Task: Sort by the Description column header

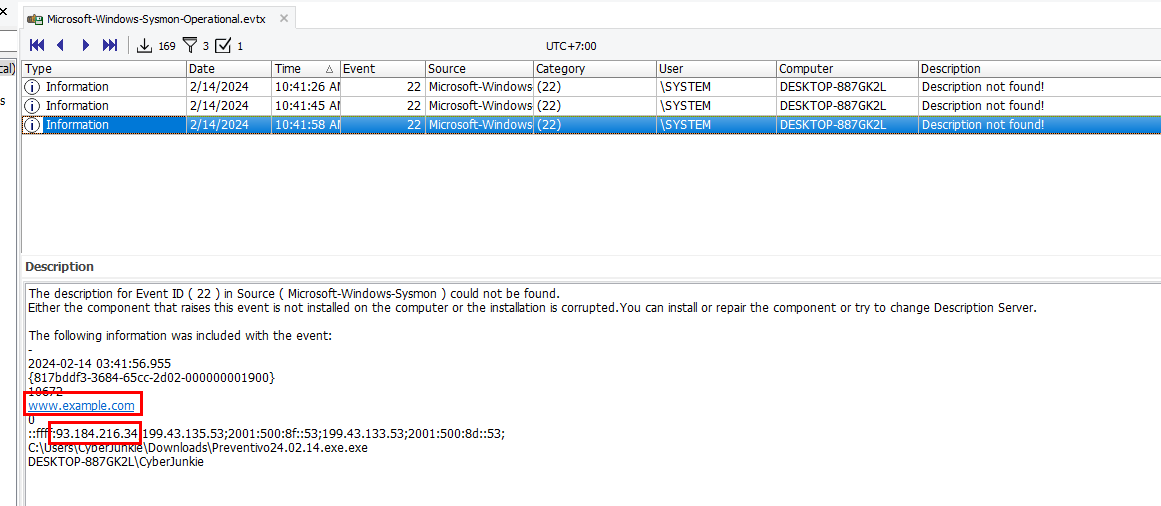Action: point(1040,68)
